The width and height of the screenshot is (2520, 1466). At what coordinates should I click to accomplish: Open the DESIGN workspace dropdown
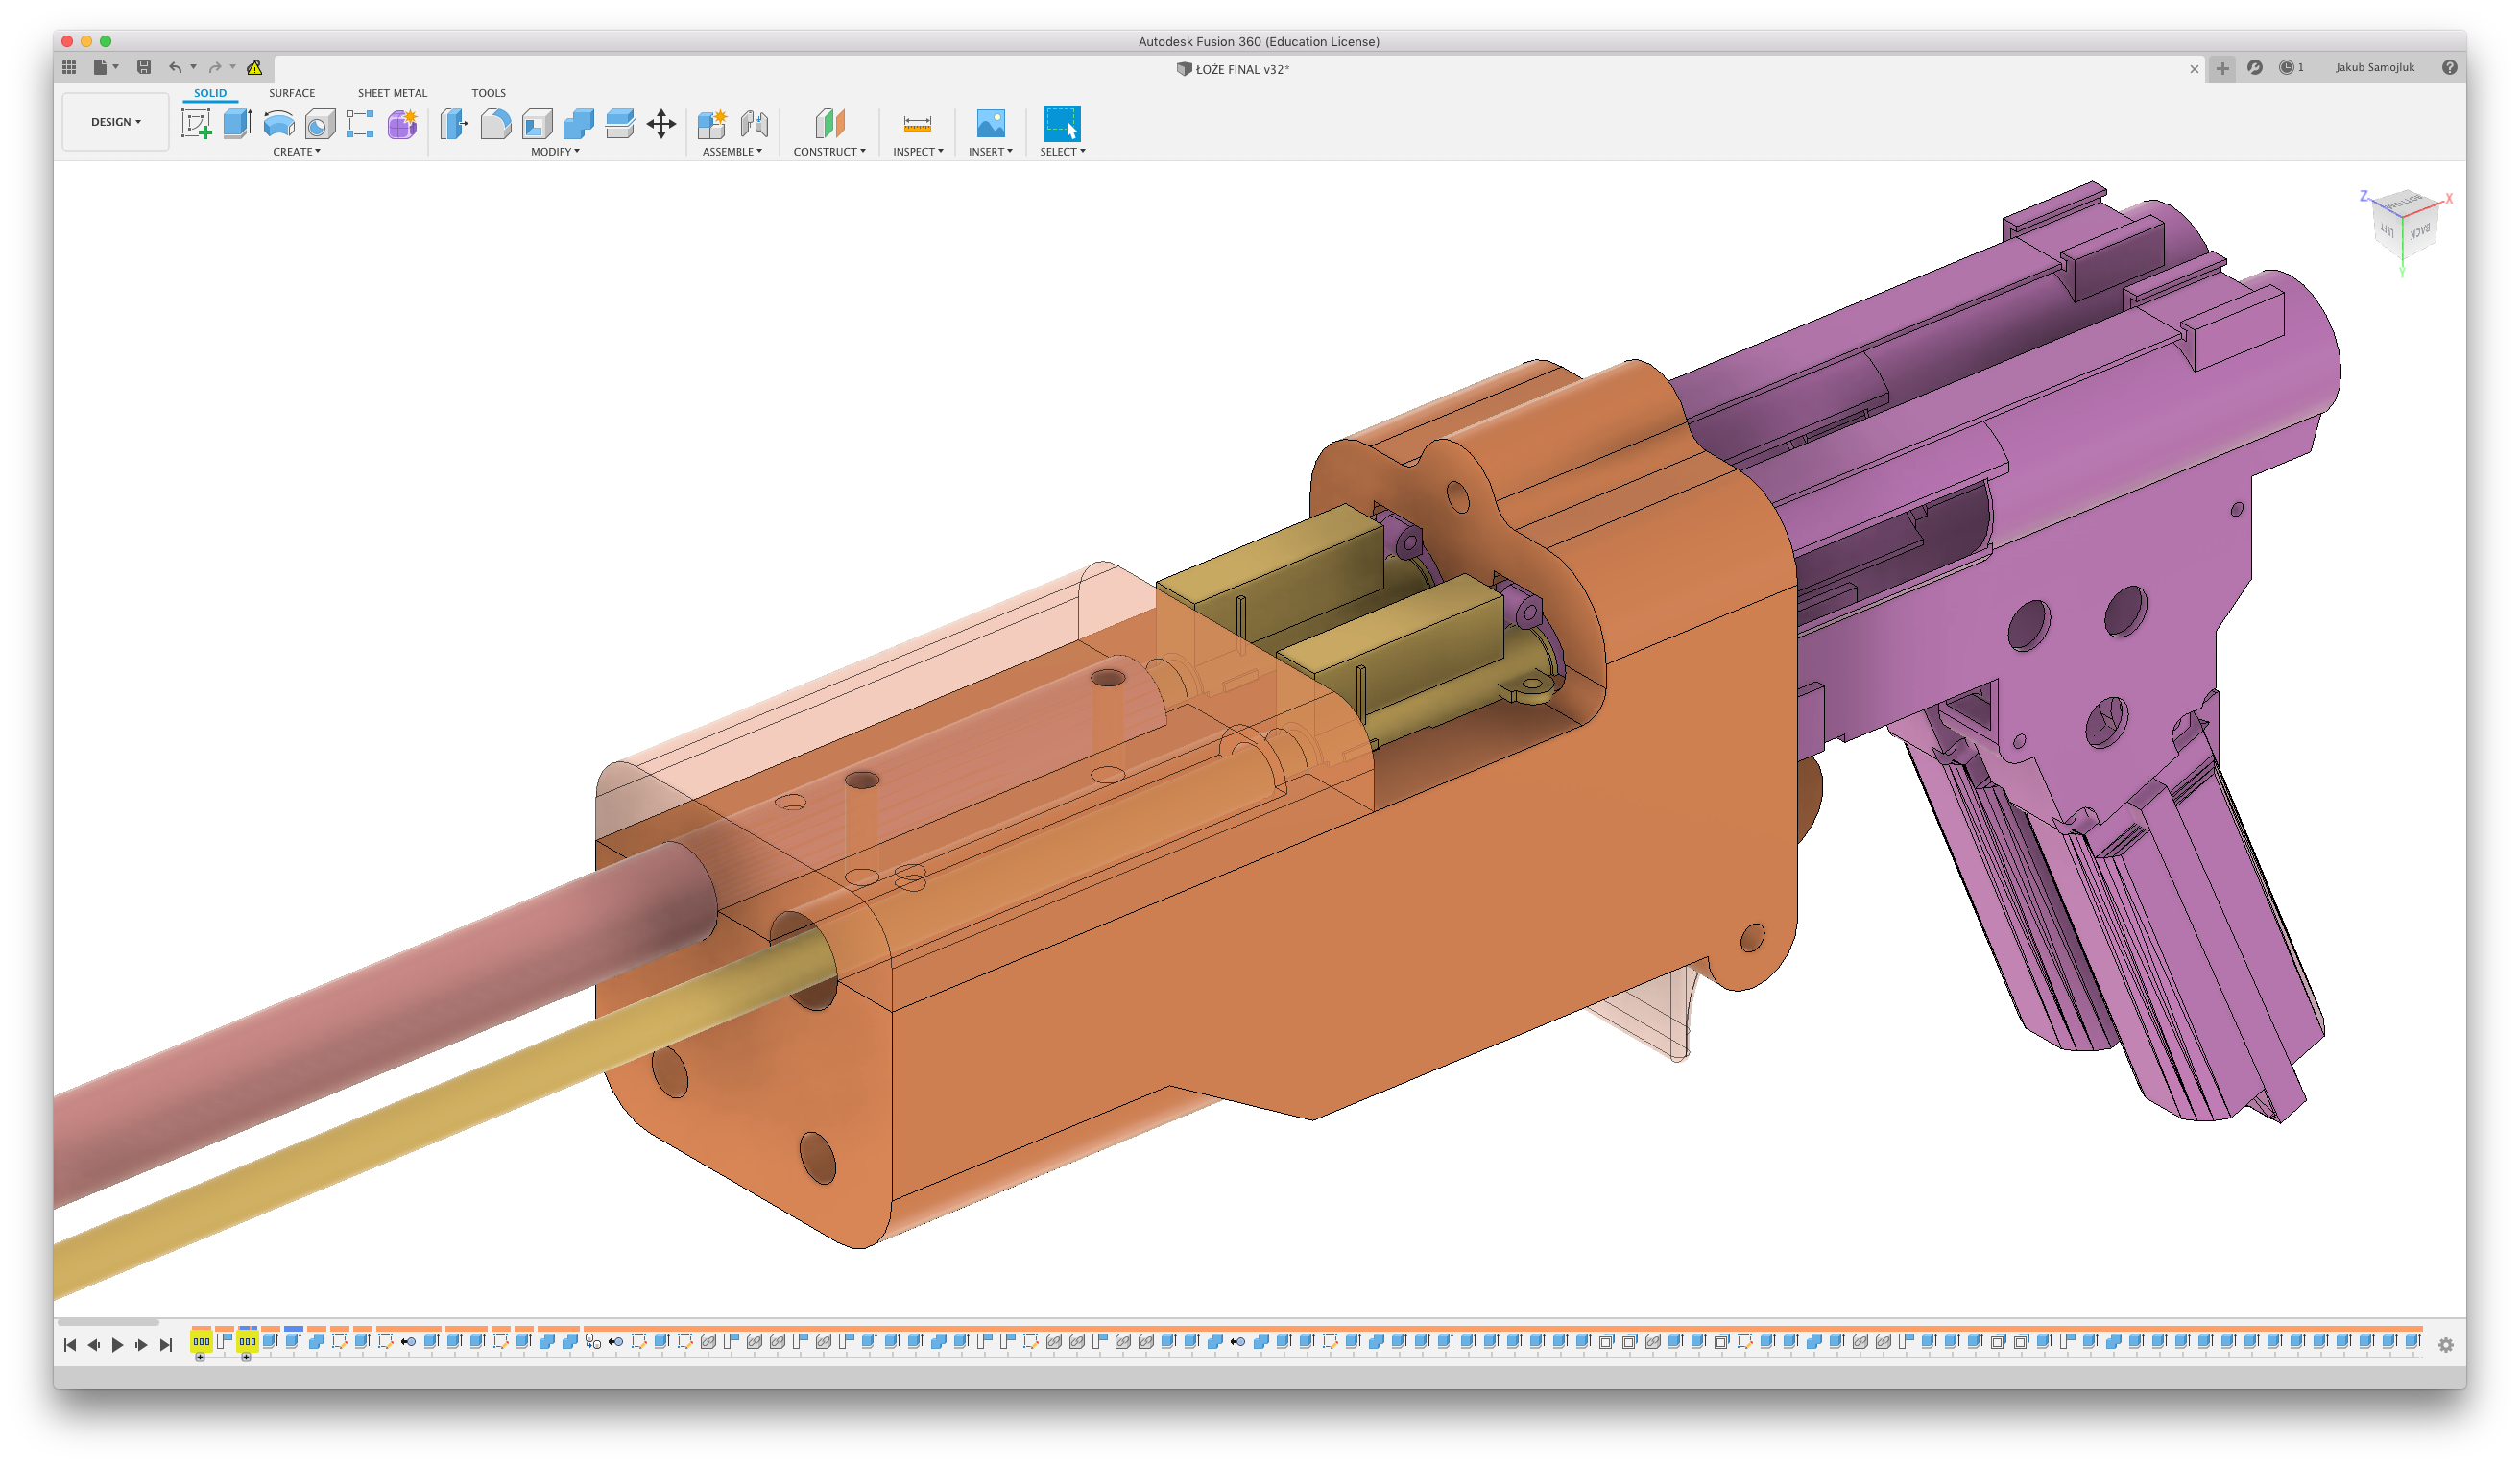pyautogui.click(x=115, y=122)
